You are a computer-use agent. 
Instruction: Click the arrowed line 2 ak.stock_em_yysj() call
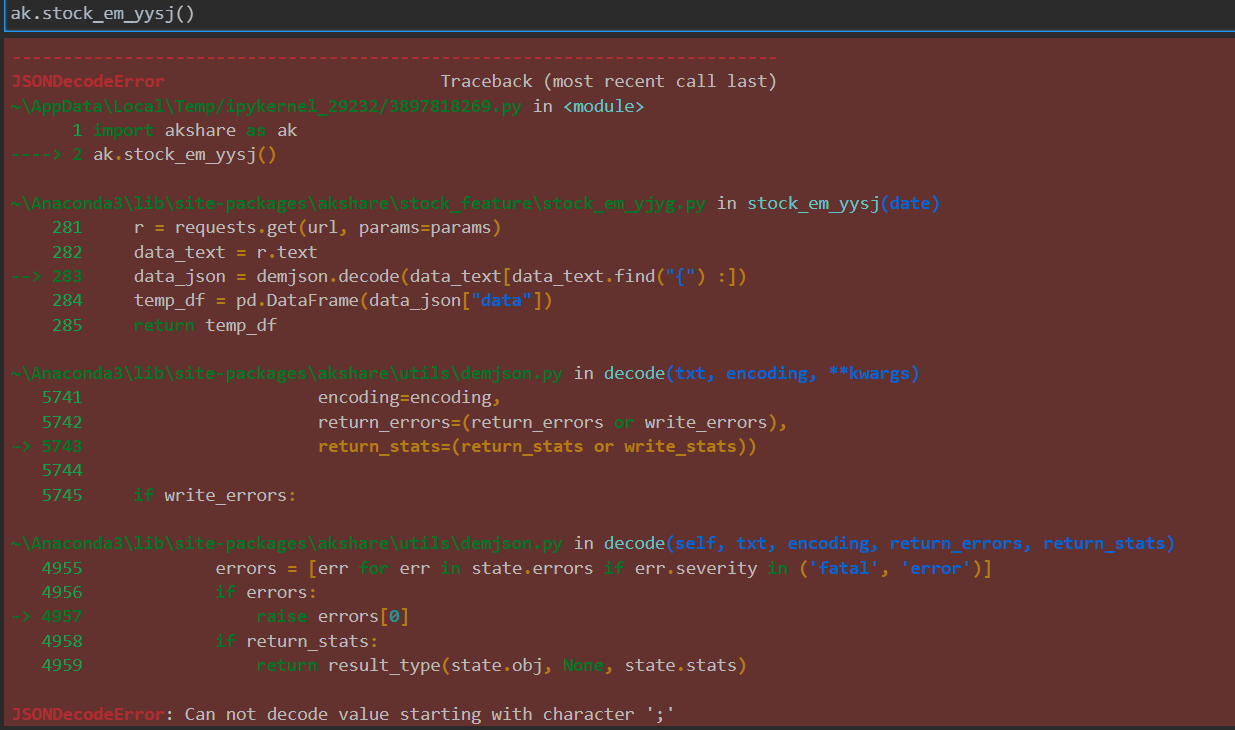(x=144, y=155)
